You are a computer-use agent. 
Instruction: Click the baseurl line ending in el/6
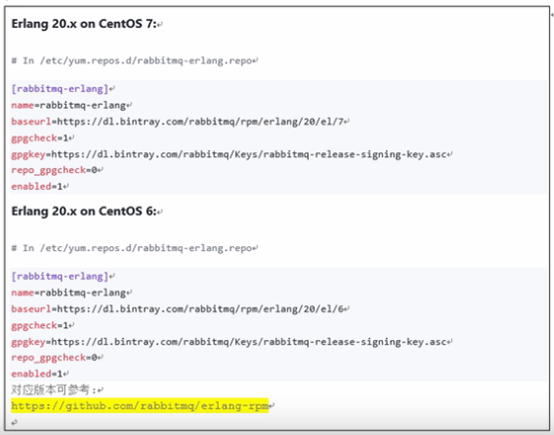[x=177, y=309]
